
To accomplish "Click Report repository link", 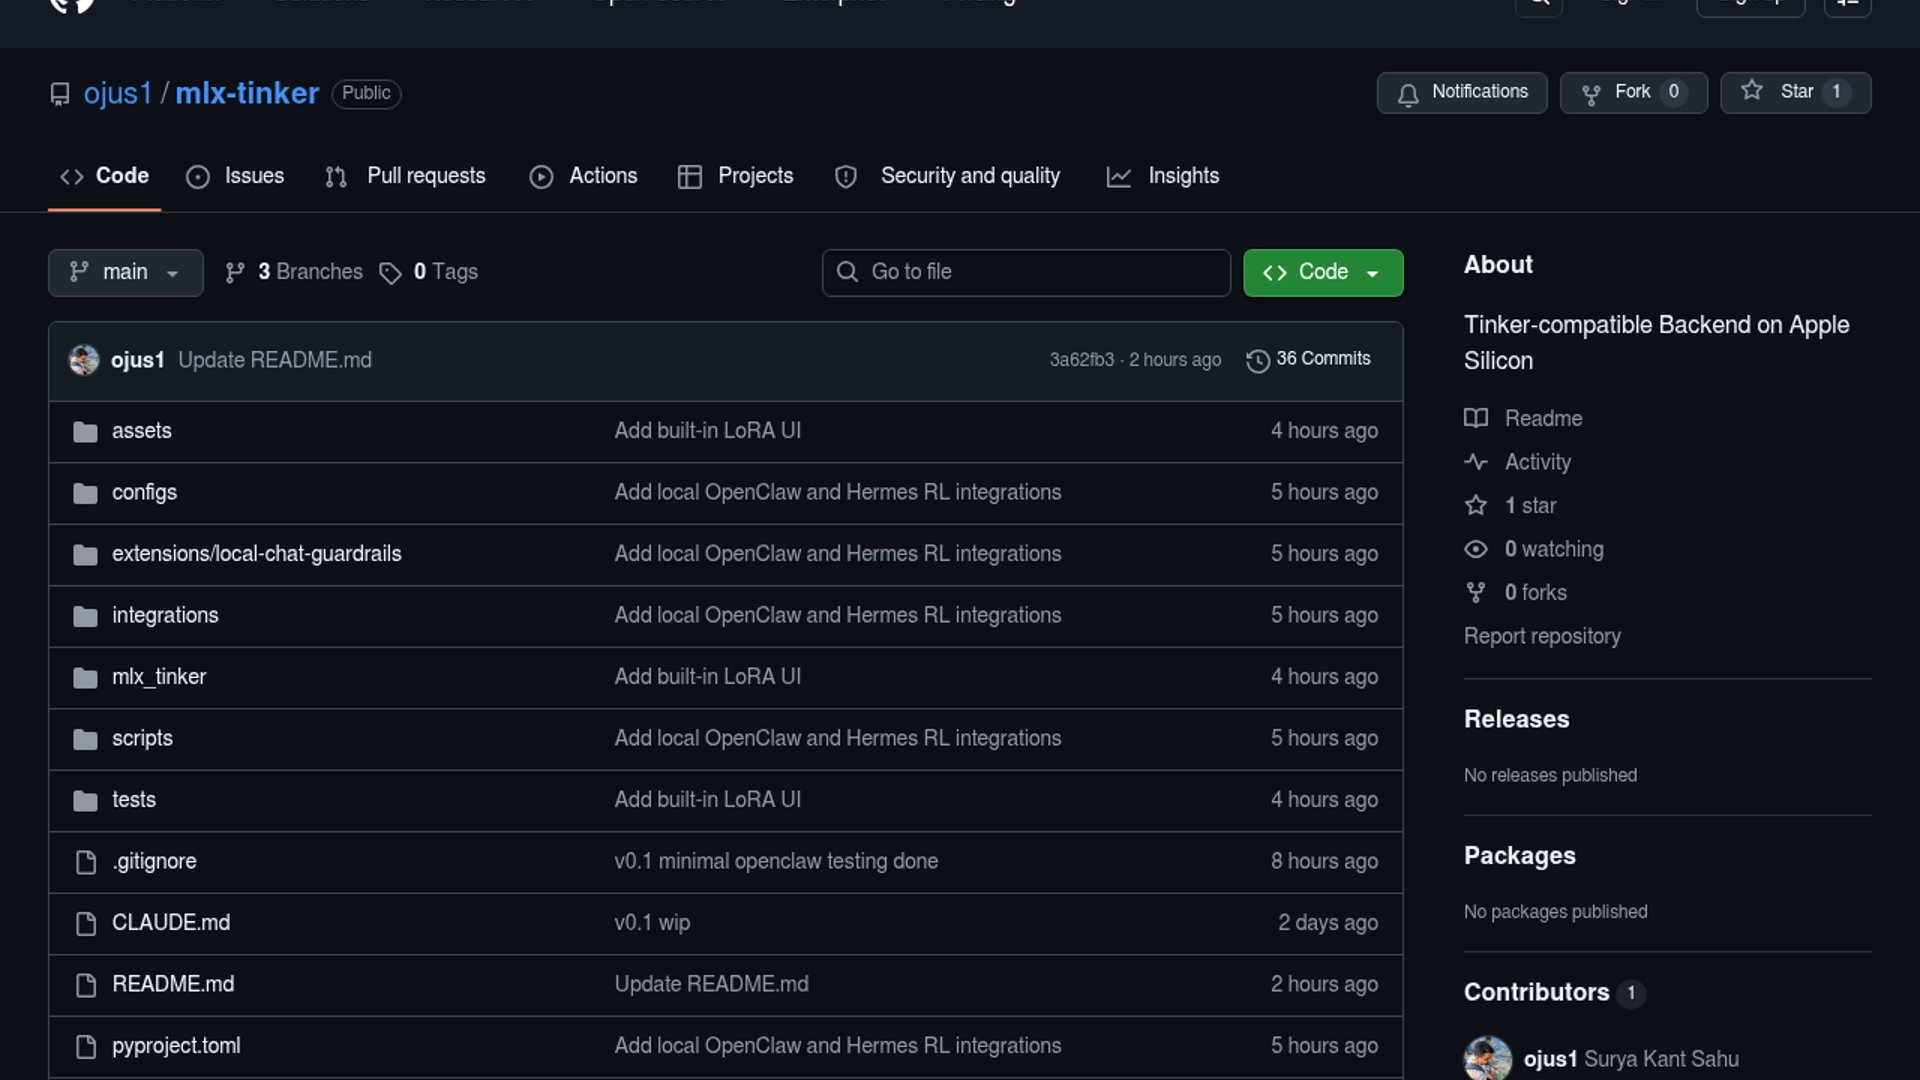I will (1542, 636).
